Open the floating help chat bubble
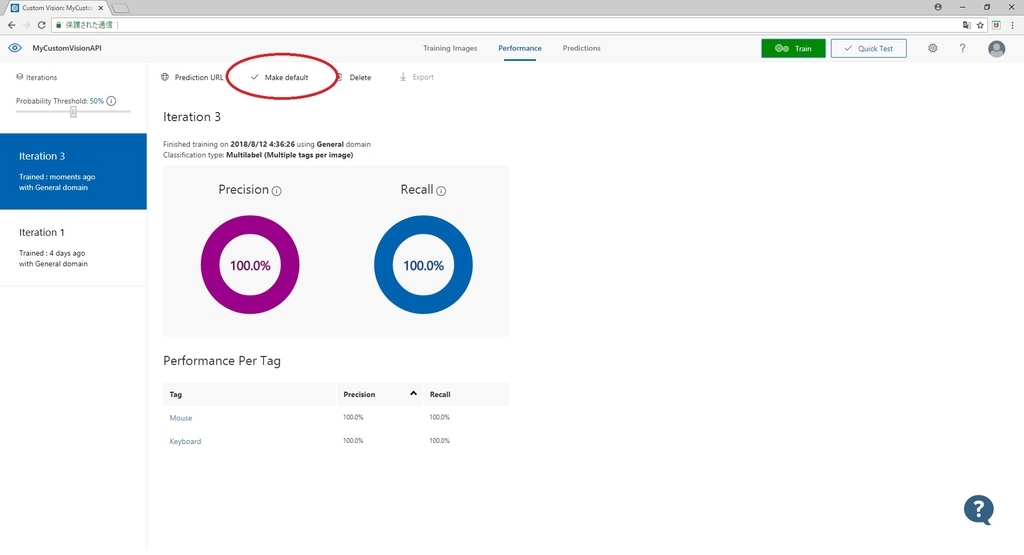 pos(978,509)
